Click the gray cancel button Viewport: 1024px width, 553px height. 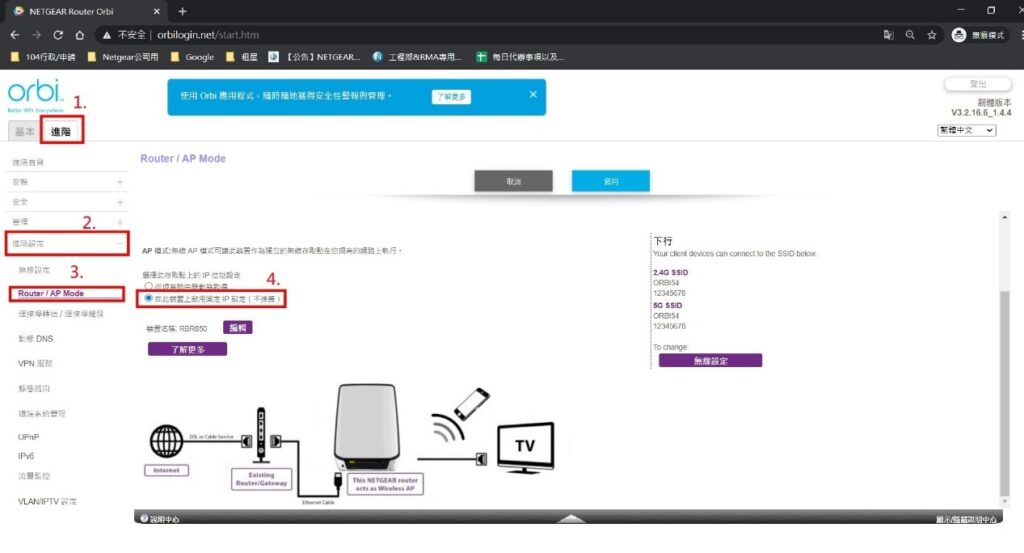pos(513,182)
